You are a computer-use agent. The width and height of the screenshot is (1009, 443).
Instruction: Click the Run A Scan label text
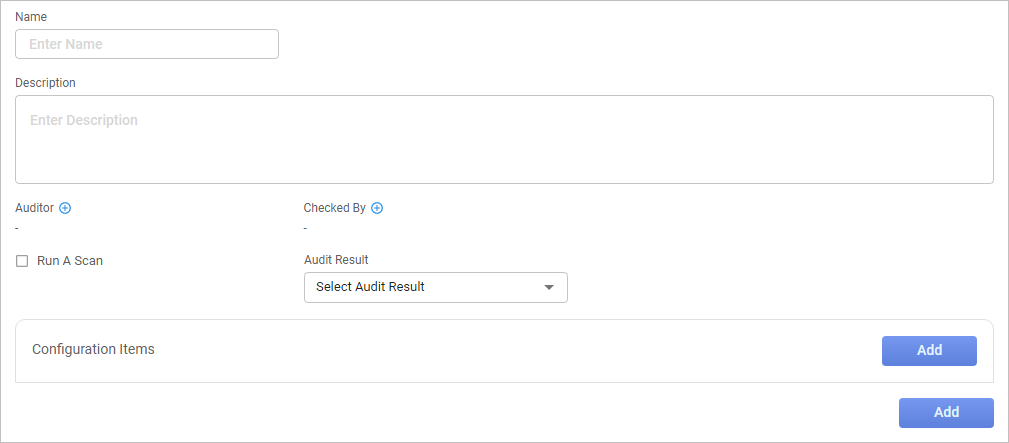coord(70,261)
